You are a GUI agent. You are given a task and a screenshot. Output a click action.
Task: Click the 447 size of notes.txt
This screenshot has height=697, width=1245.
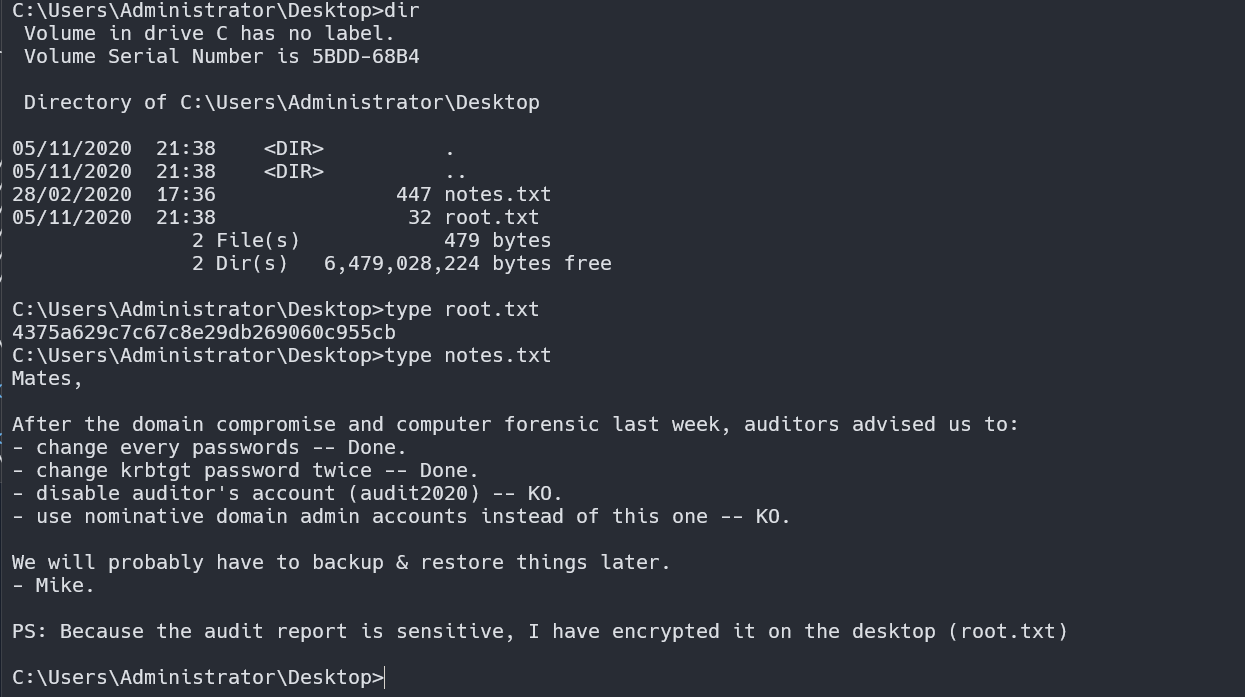[x=413, y=195]
